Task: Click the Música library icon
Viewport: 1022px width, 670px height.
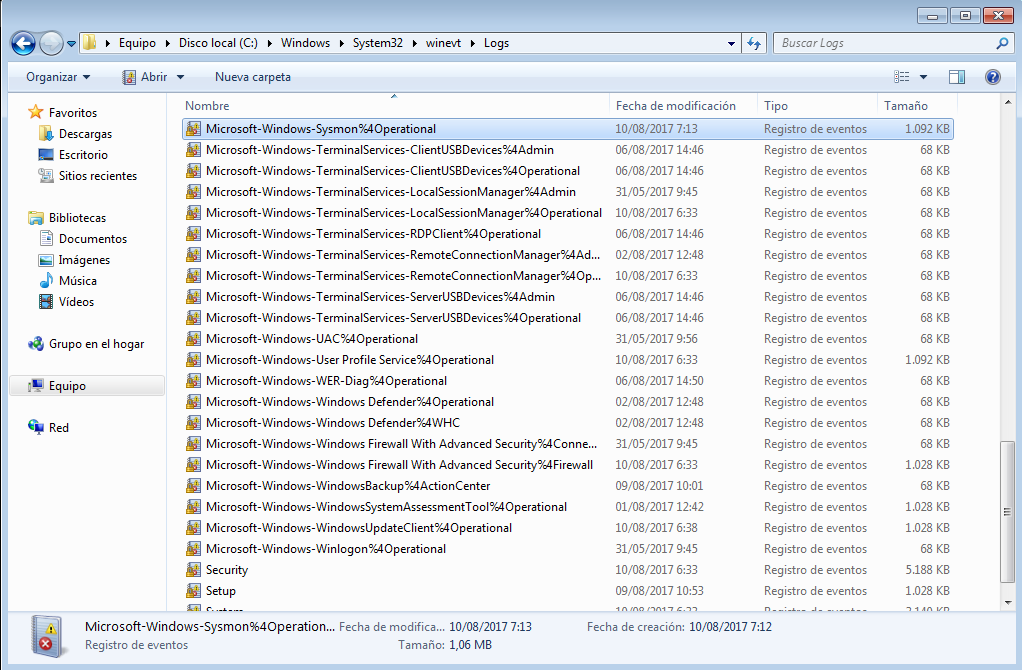Action: click(x=46, y=281)
